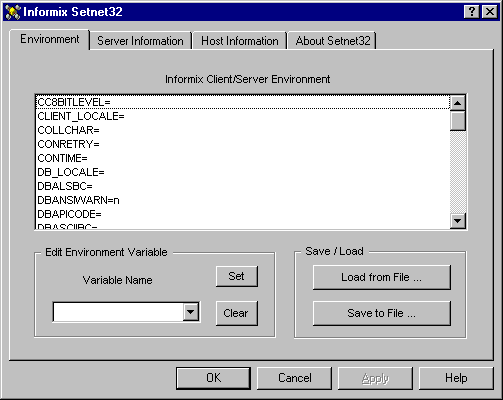
Task: Open the About Setnet32 tab
Action: coord(333,41)
